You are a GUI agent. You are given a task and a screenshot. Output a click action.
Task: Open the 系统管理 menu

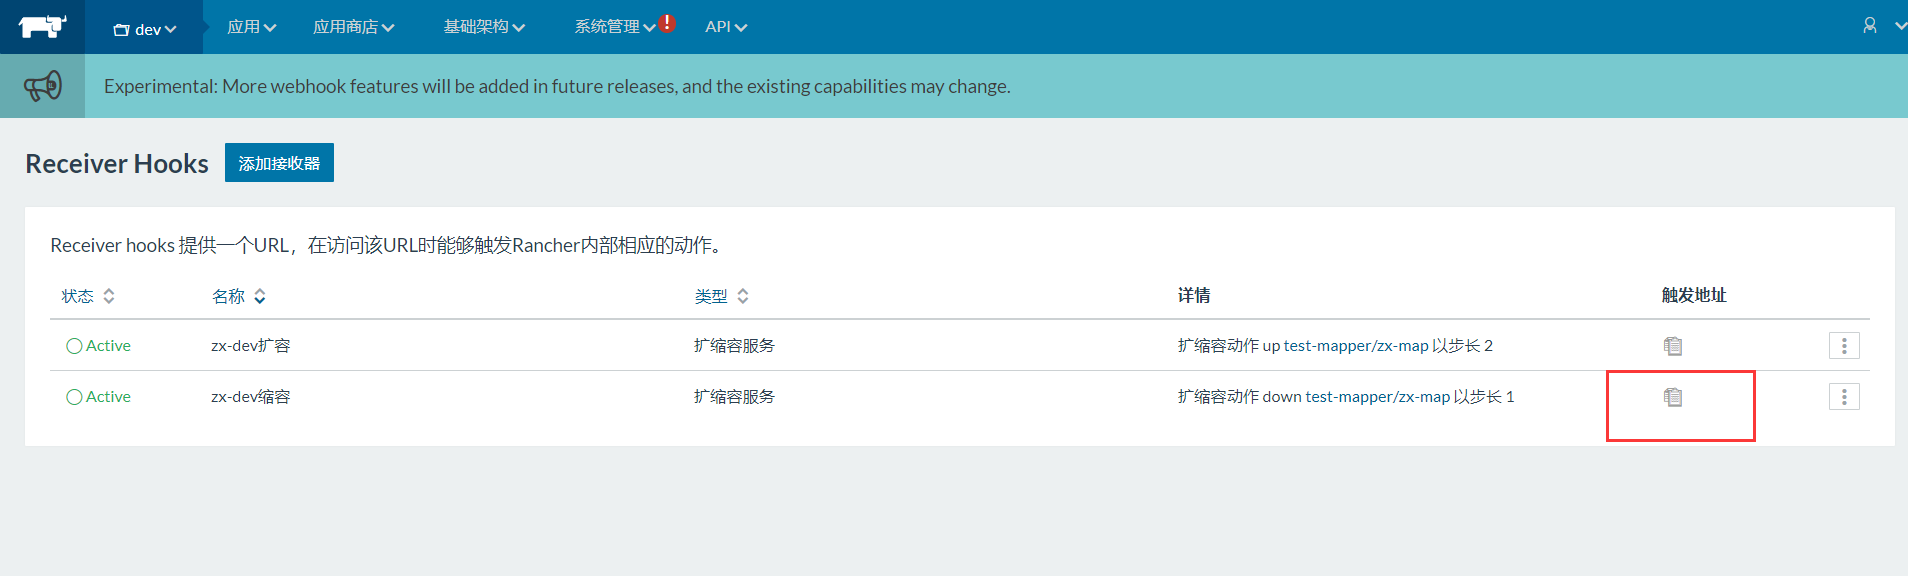(x=614, y=27)
